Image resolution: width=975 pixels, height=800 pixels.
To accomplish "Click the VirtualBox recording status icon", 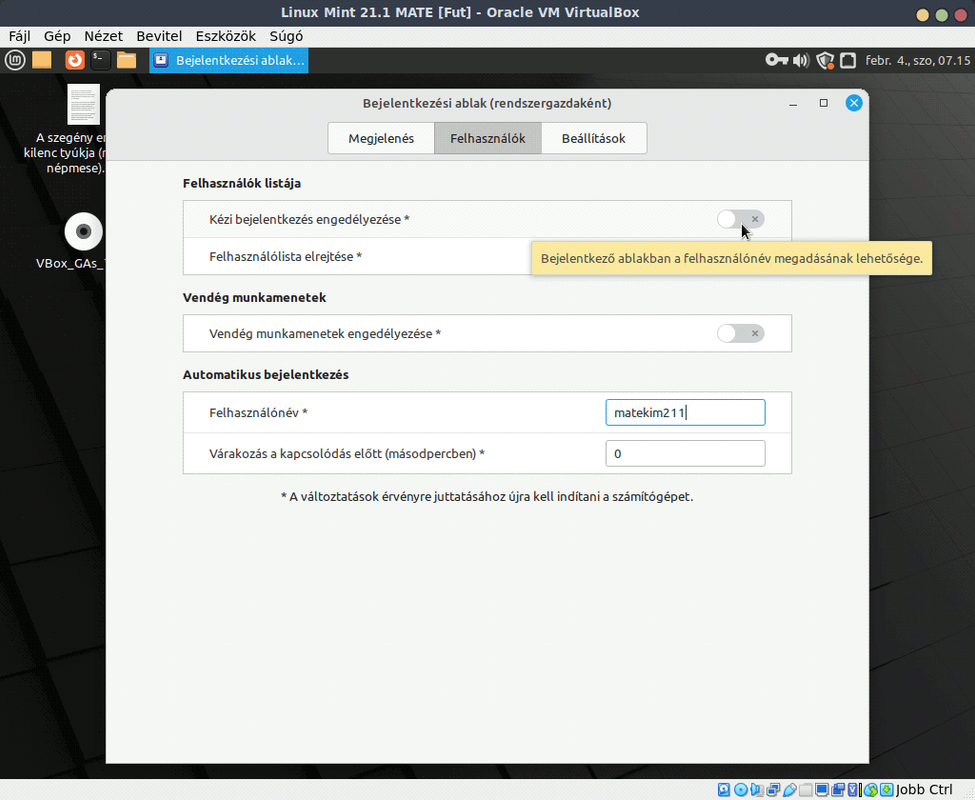I will (x=838, y=789).
